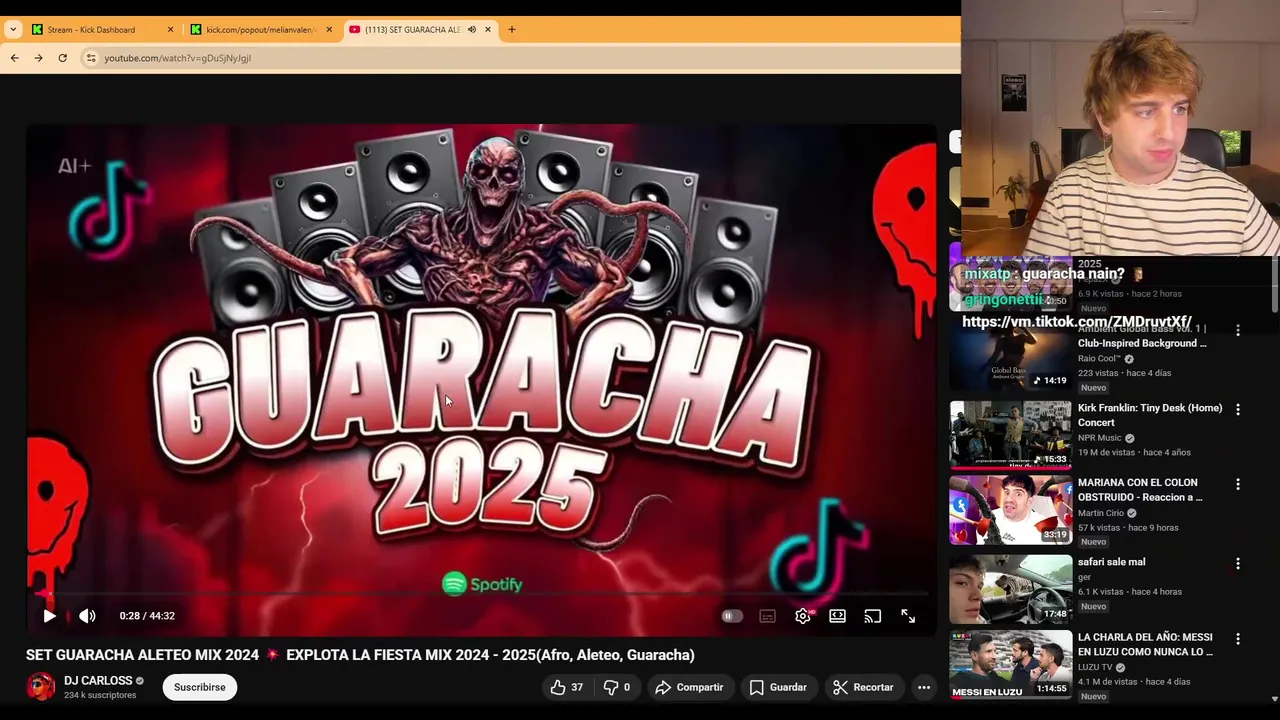Image resolution: width=1280 pixels, height=720 pixels.
Task: Toggle subtitles in the video player
Action: (767, 616)
